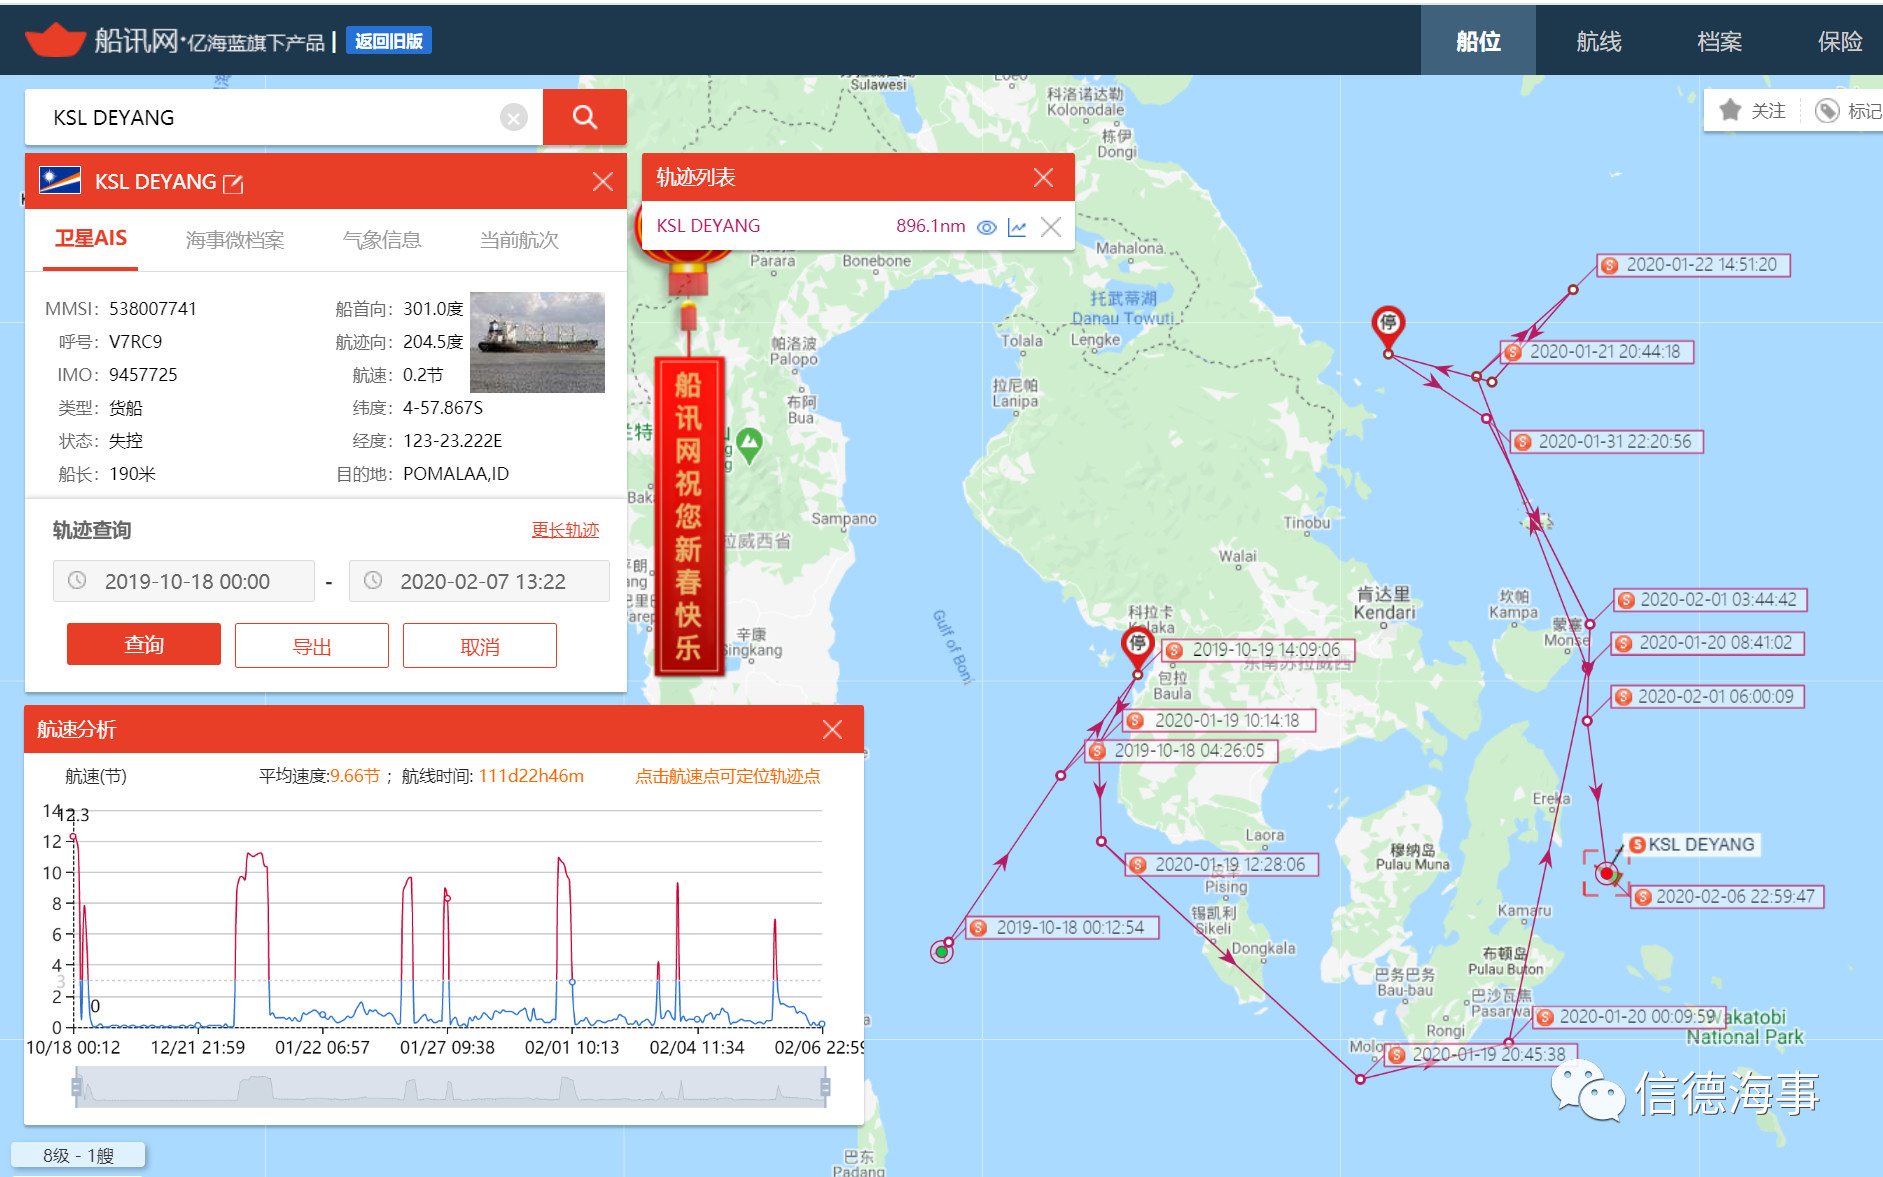The height and width of the screenshot is (1177, 1883).
Task: Open speed chart icon in track list row
Action: tap(1017, 227)
